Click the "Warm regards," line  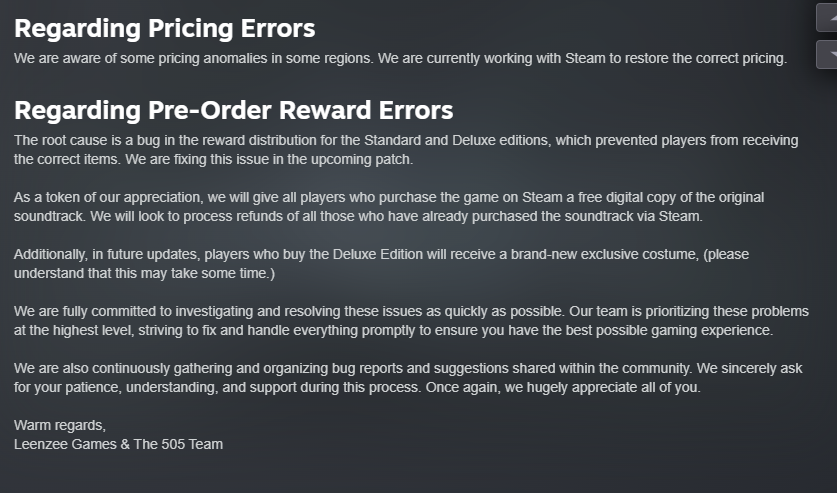[x=59, y=425]
